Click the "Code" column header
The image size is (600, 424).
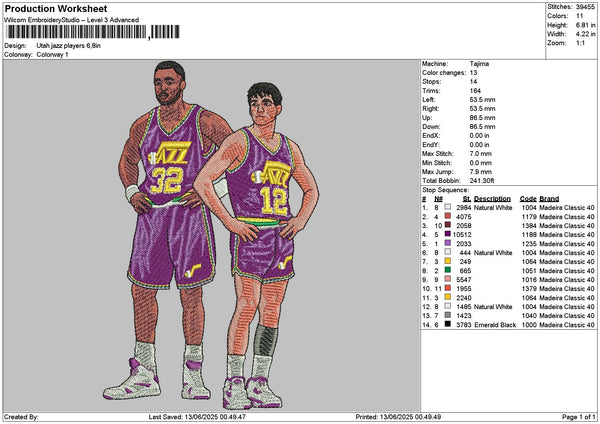pyautogui.click(x=528, y=199)
